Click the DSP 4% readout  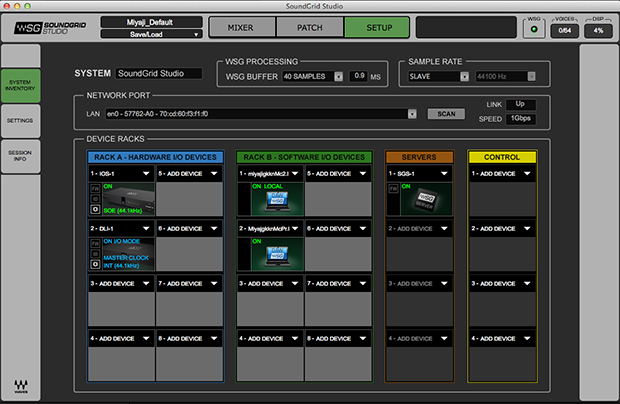[x=598, y=30]
